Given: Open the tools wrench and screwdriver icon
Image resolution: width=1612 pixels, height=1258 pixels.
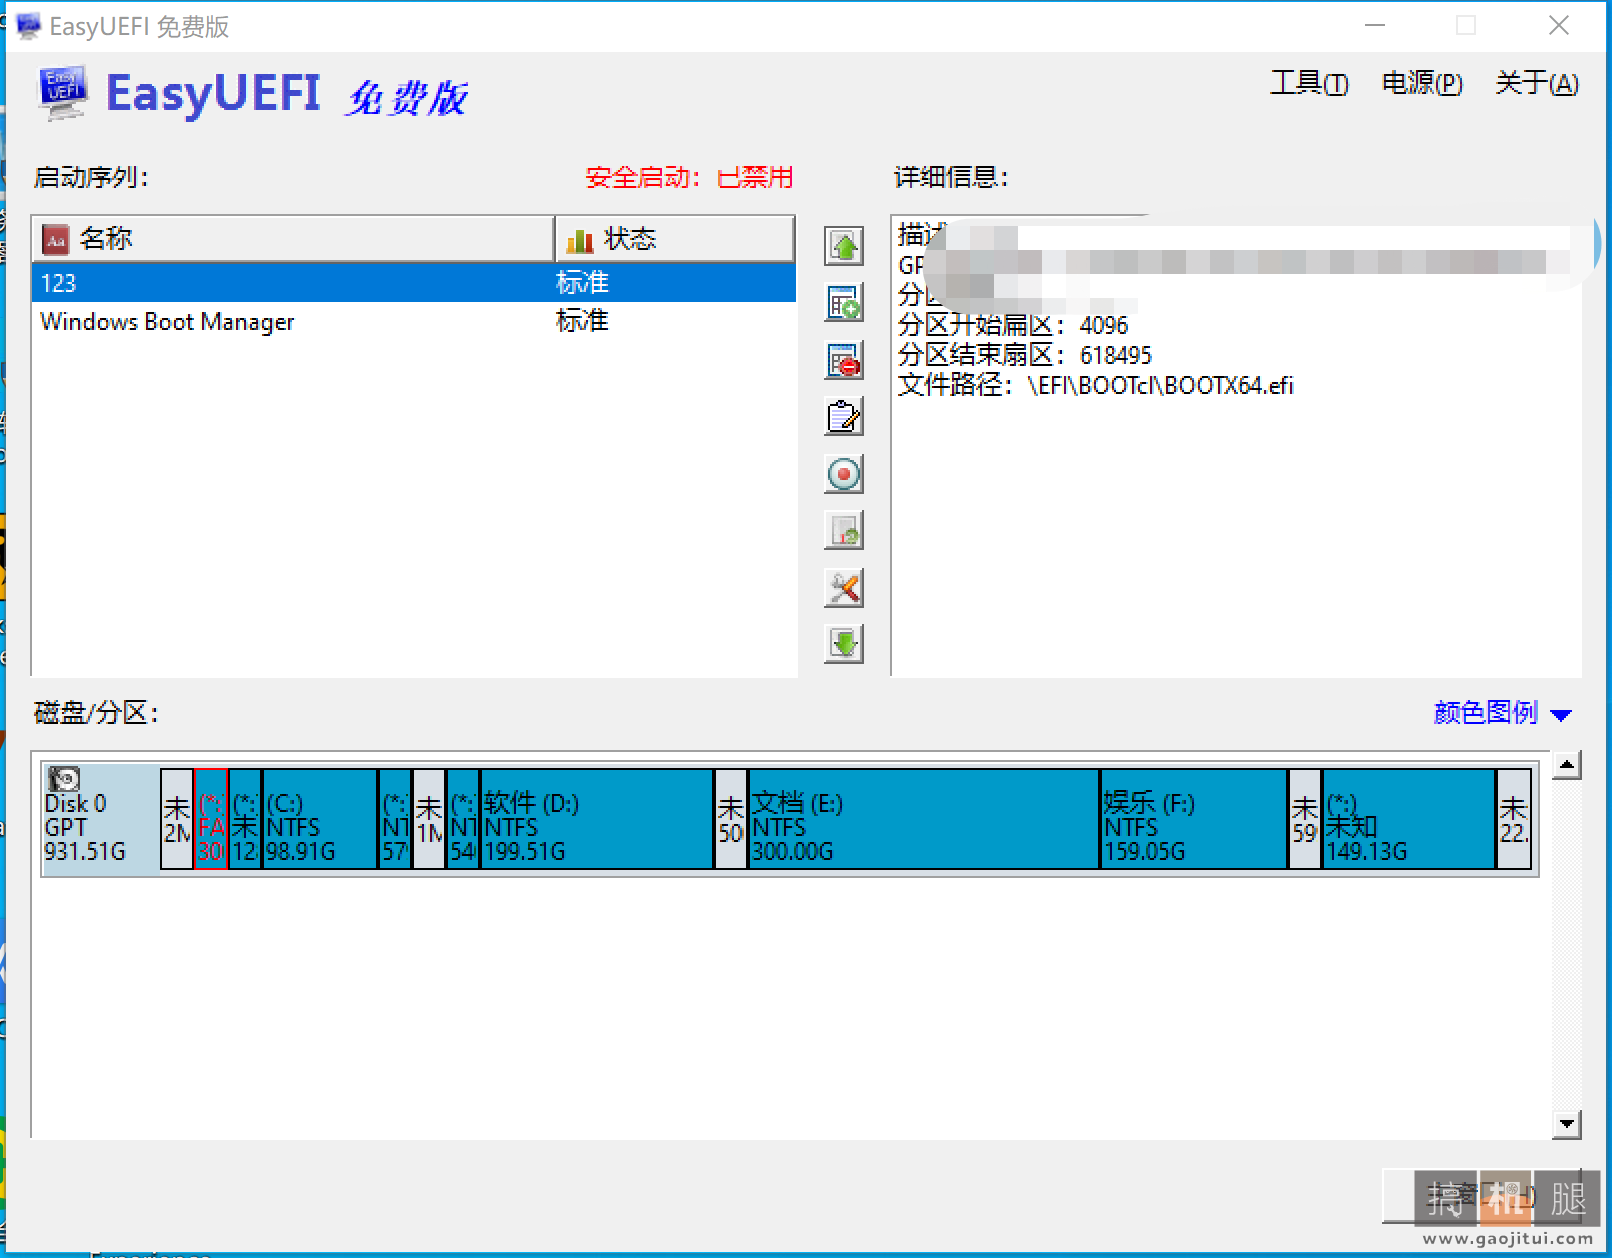Looking at the screenshot, I should pos(844,588).
